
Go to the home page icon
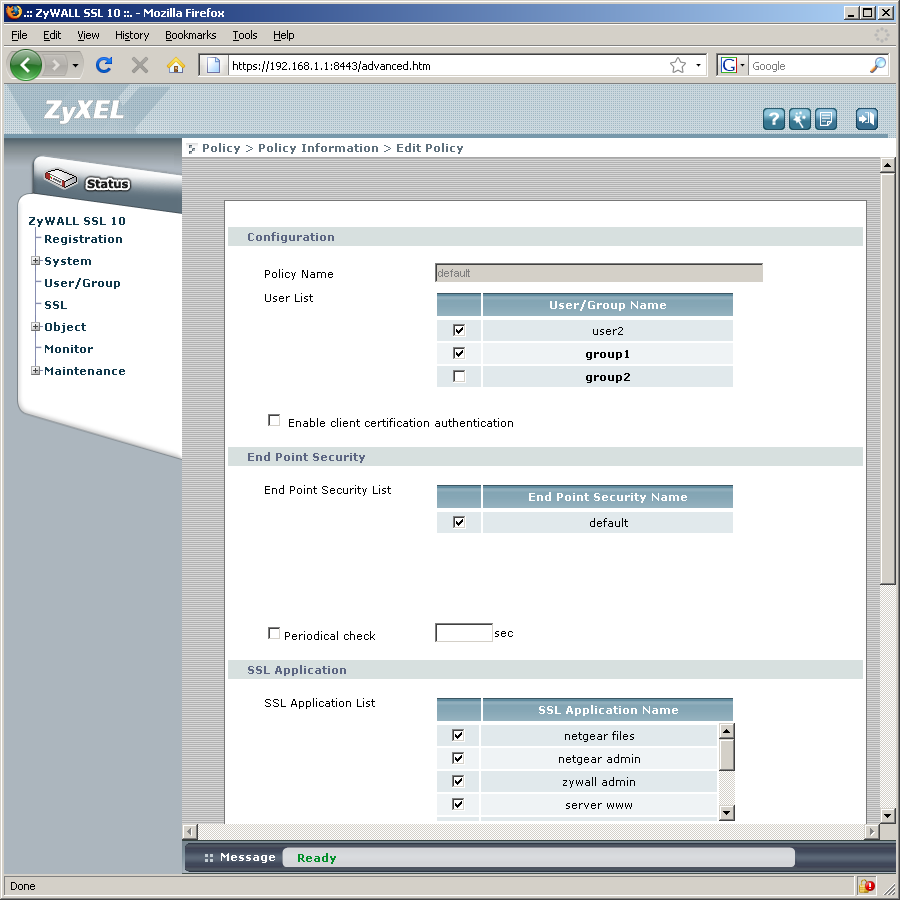coord(176,65)
